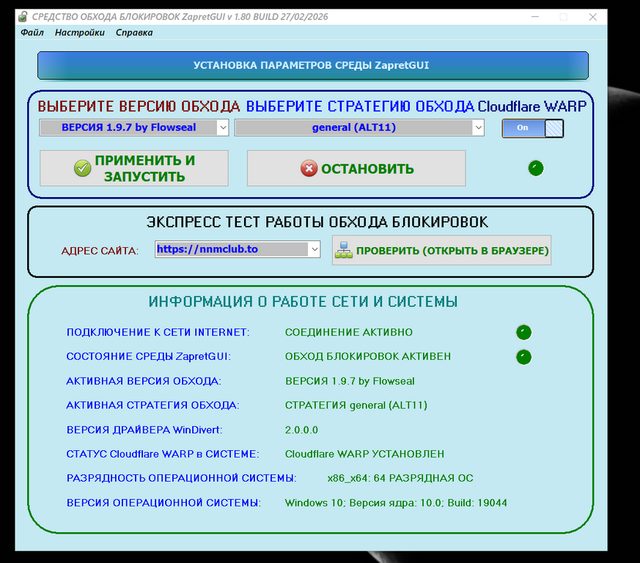
Task: Click ПРОВЕРИТЬ (ОТКРЫТЬ В БРАУЗЕРЕ) button
Action: point(442,250)
